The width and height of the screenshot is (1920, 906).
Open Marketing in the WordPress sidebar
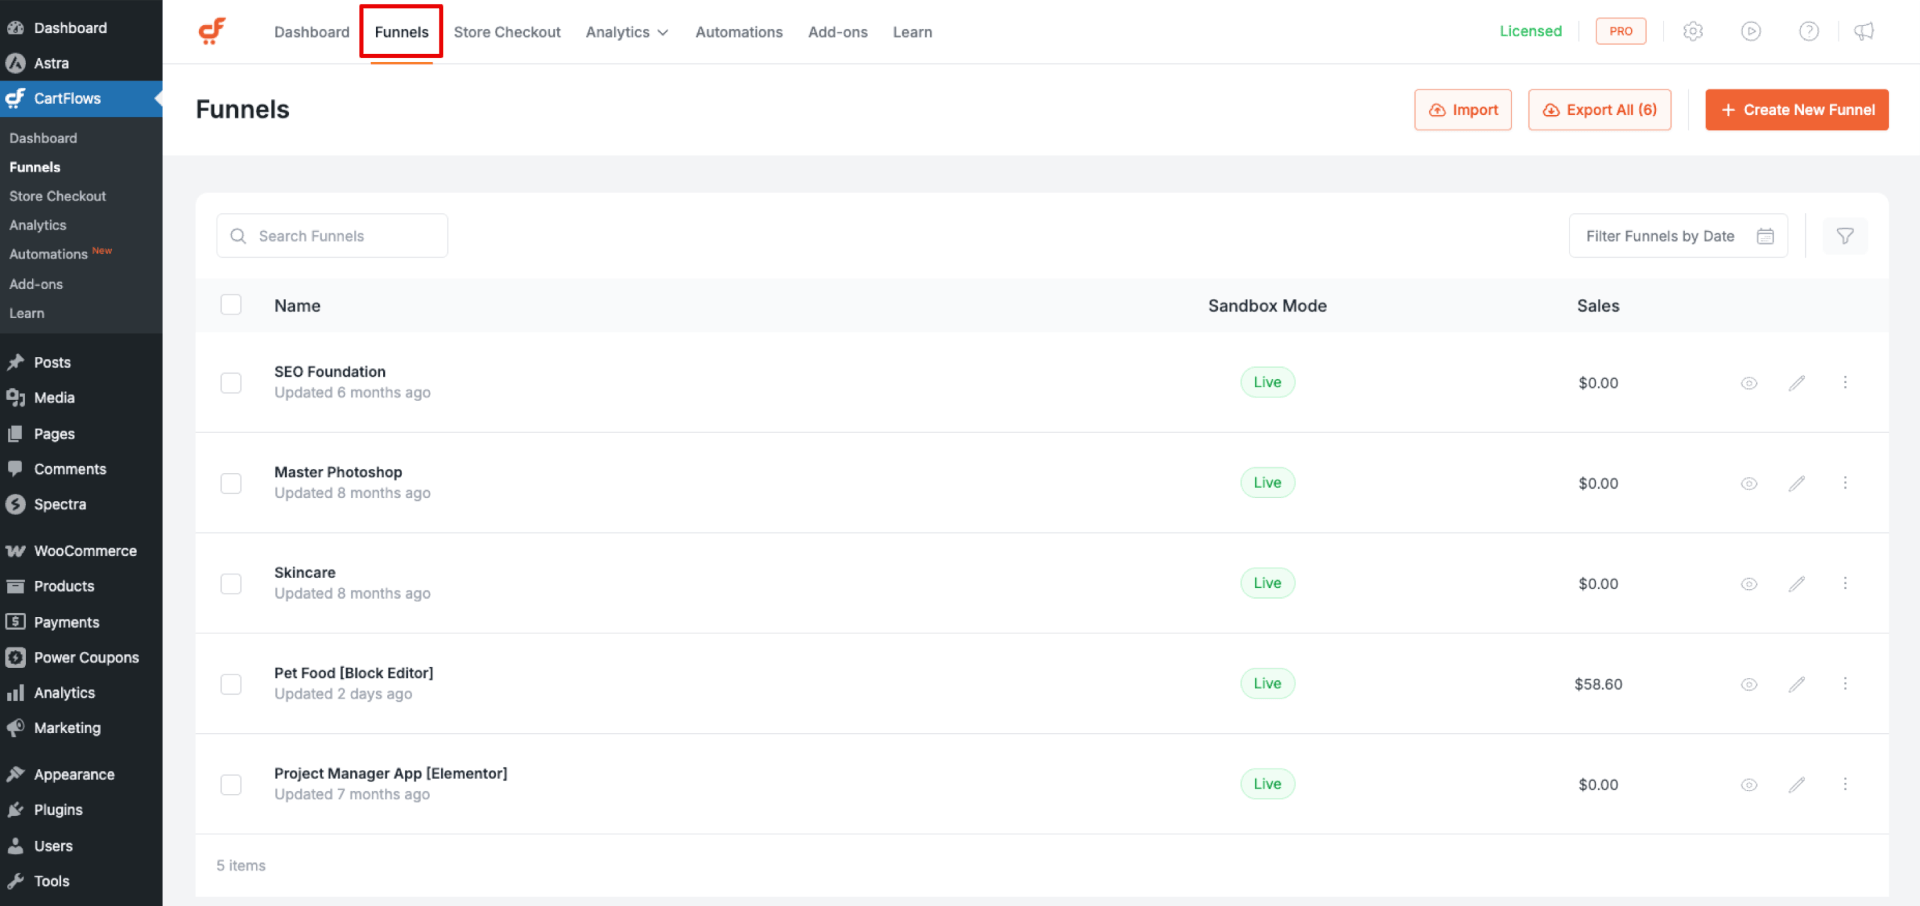click(81, 728)
